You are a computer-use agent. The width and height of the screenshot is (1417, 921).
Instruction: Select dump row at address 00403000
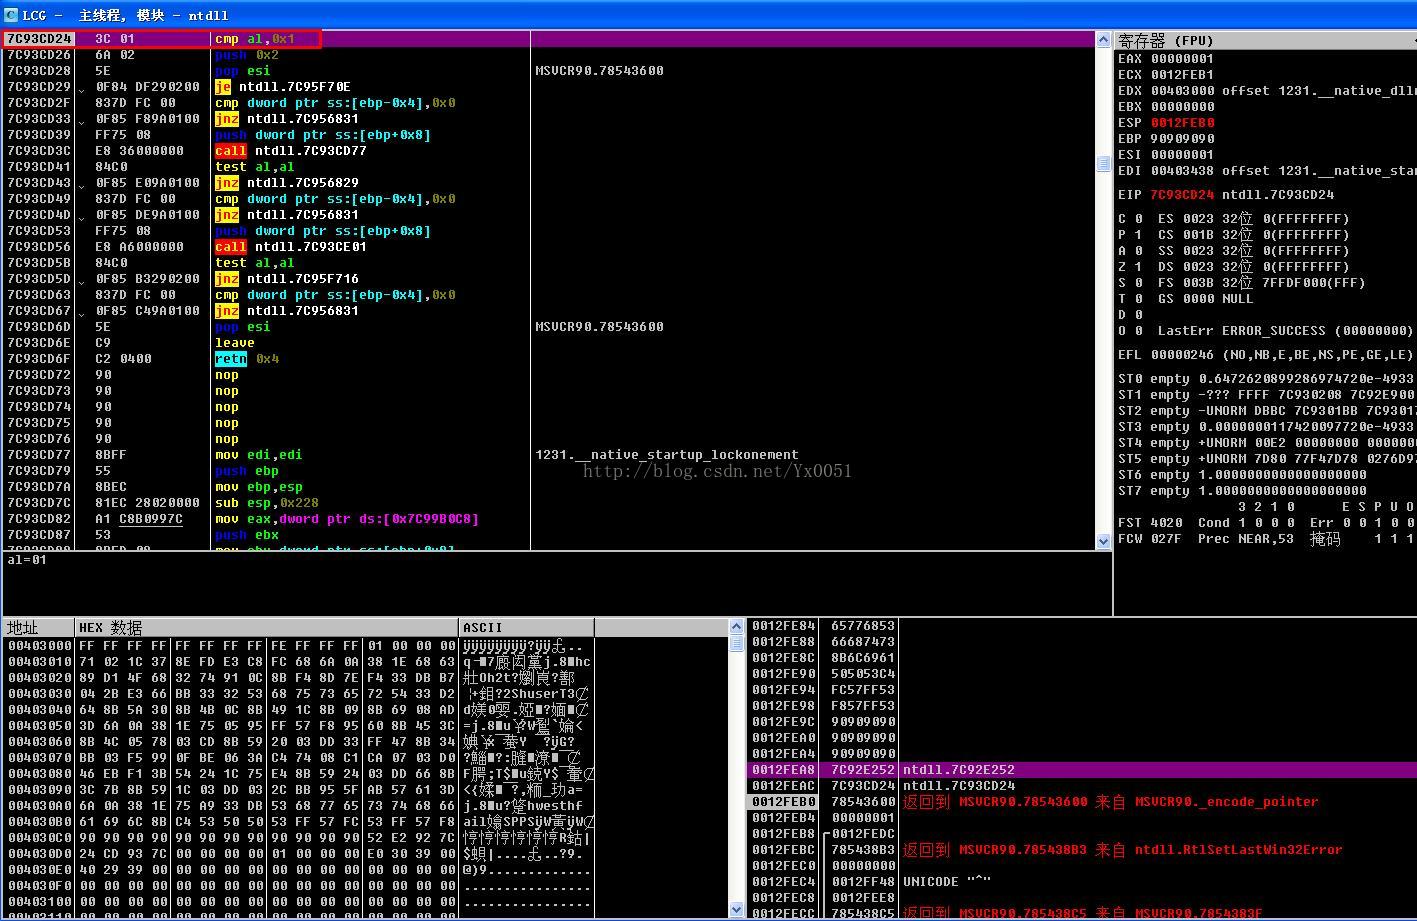[299, 646]
